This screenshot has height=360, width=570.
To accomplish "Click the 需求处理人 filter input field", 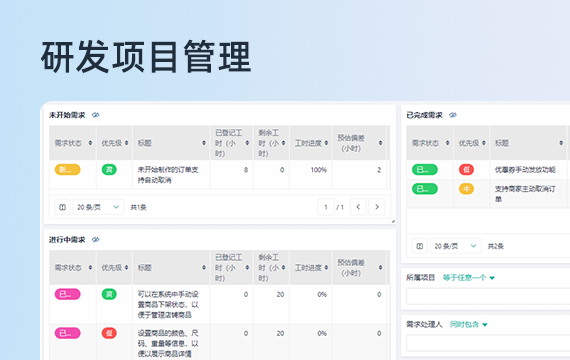I will (x=488, y=343).
